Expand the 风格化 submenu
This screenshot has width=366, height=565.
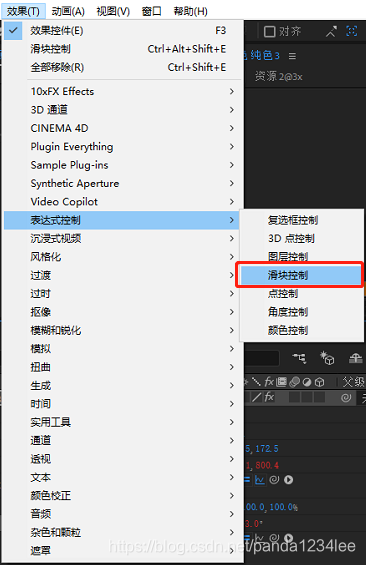tap(122, 257)
